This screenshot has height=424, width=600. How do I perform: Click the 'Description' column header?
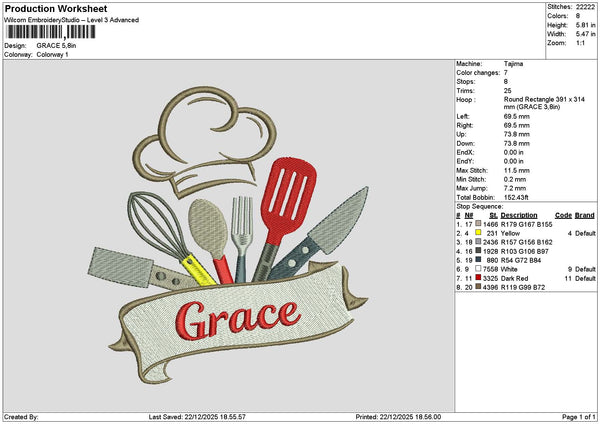click(518, 215)
